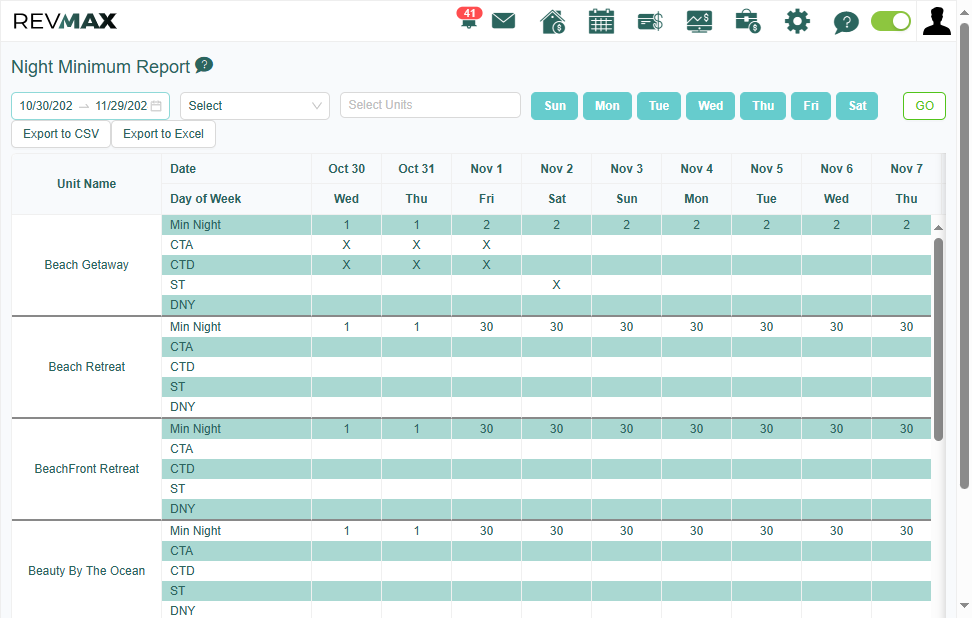Open the notifications bell with 41 badge
This screenshot has height=618, width=972.
pos(469,19)
